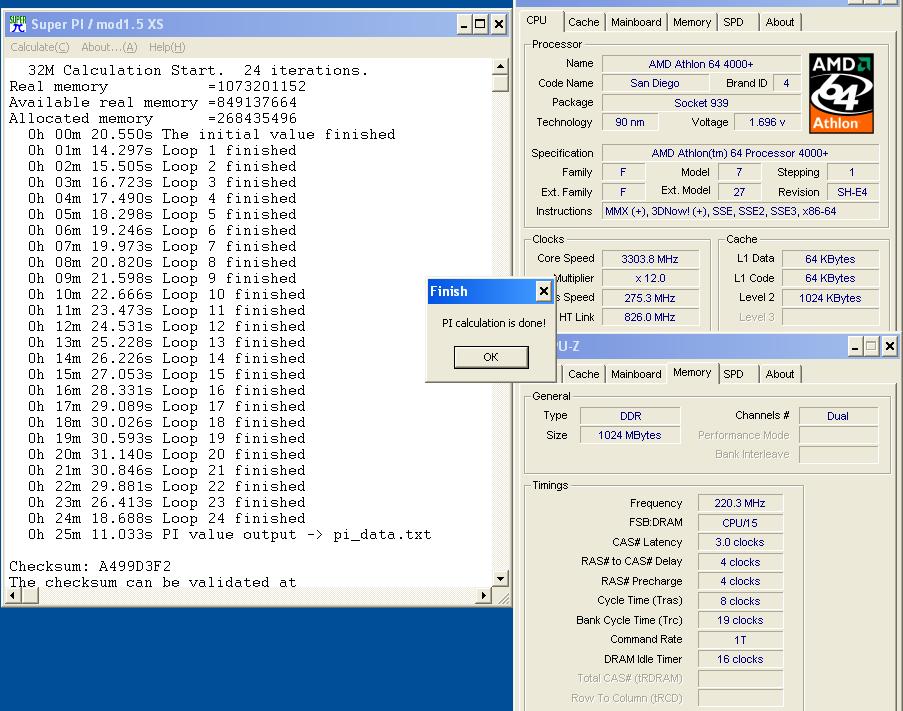Click the Brand ID value 4
Image resolution: width=903 pixels, height=711 pixels.
point(786,83)
